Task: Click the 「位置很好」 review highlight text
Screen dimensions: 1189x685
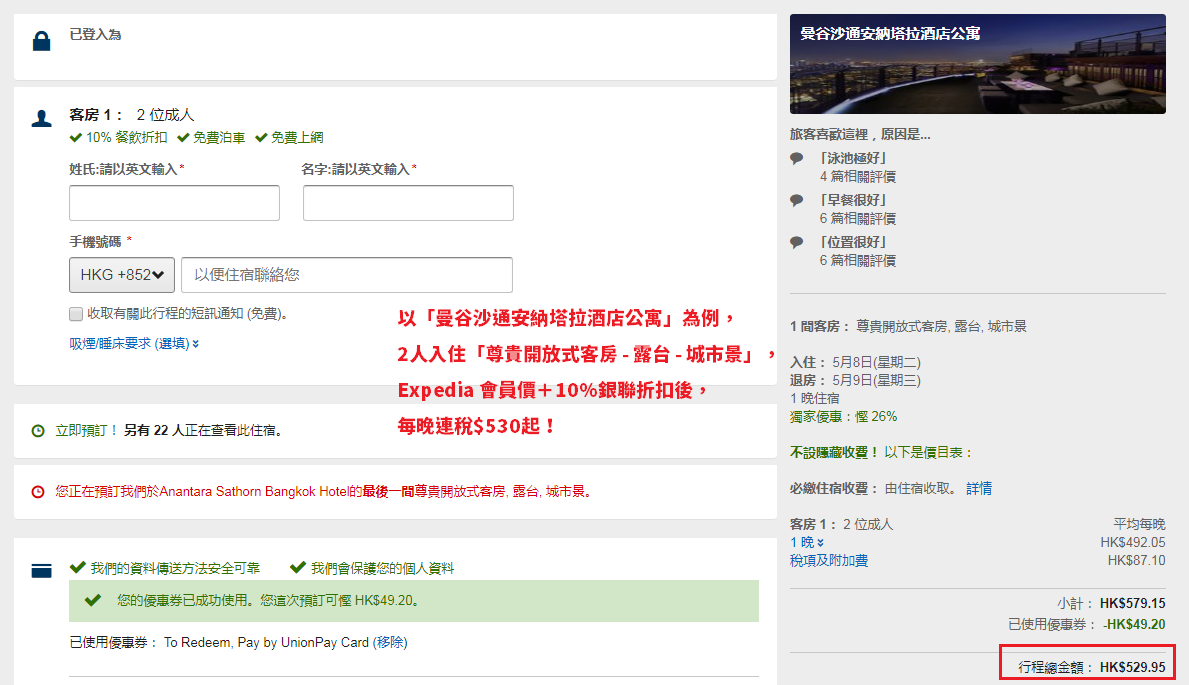Action: 853,242
